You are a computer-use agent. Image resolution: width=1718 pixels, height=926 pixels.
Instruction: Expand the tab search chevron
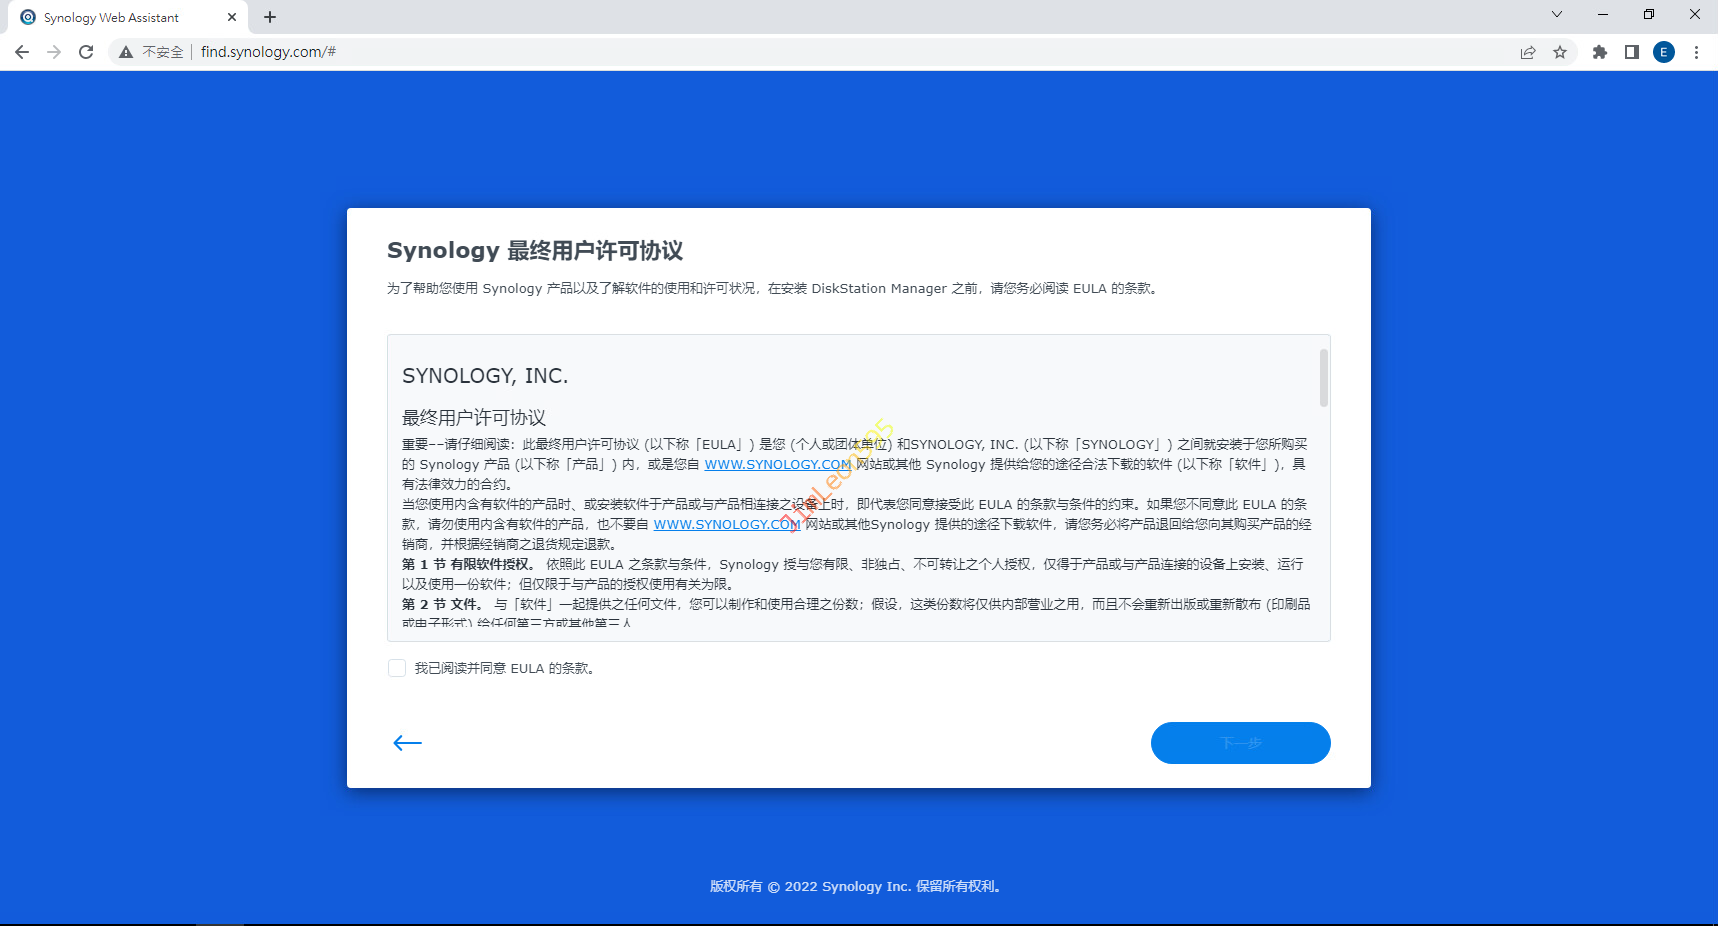[1556, 15]
